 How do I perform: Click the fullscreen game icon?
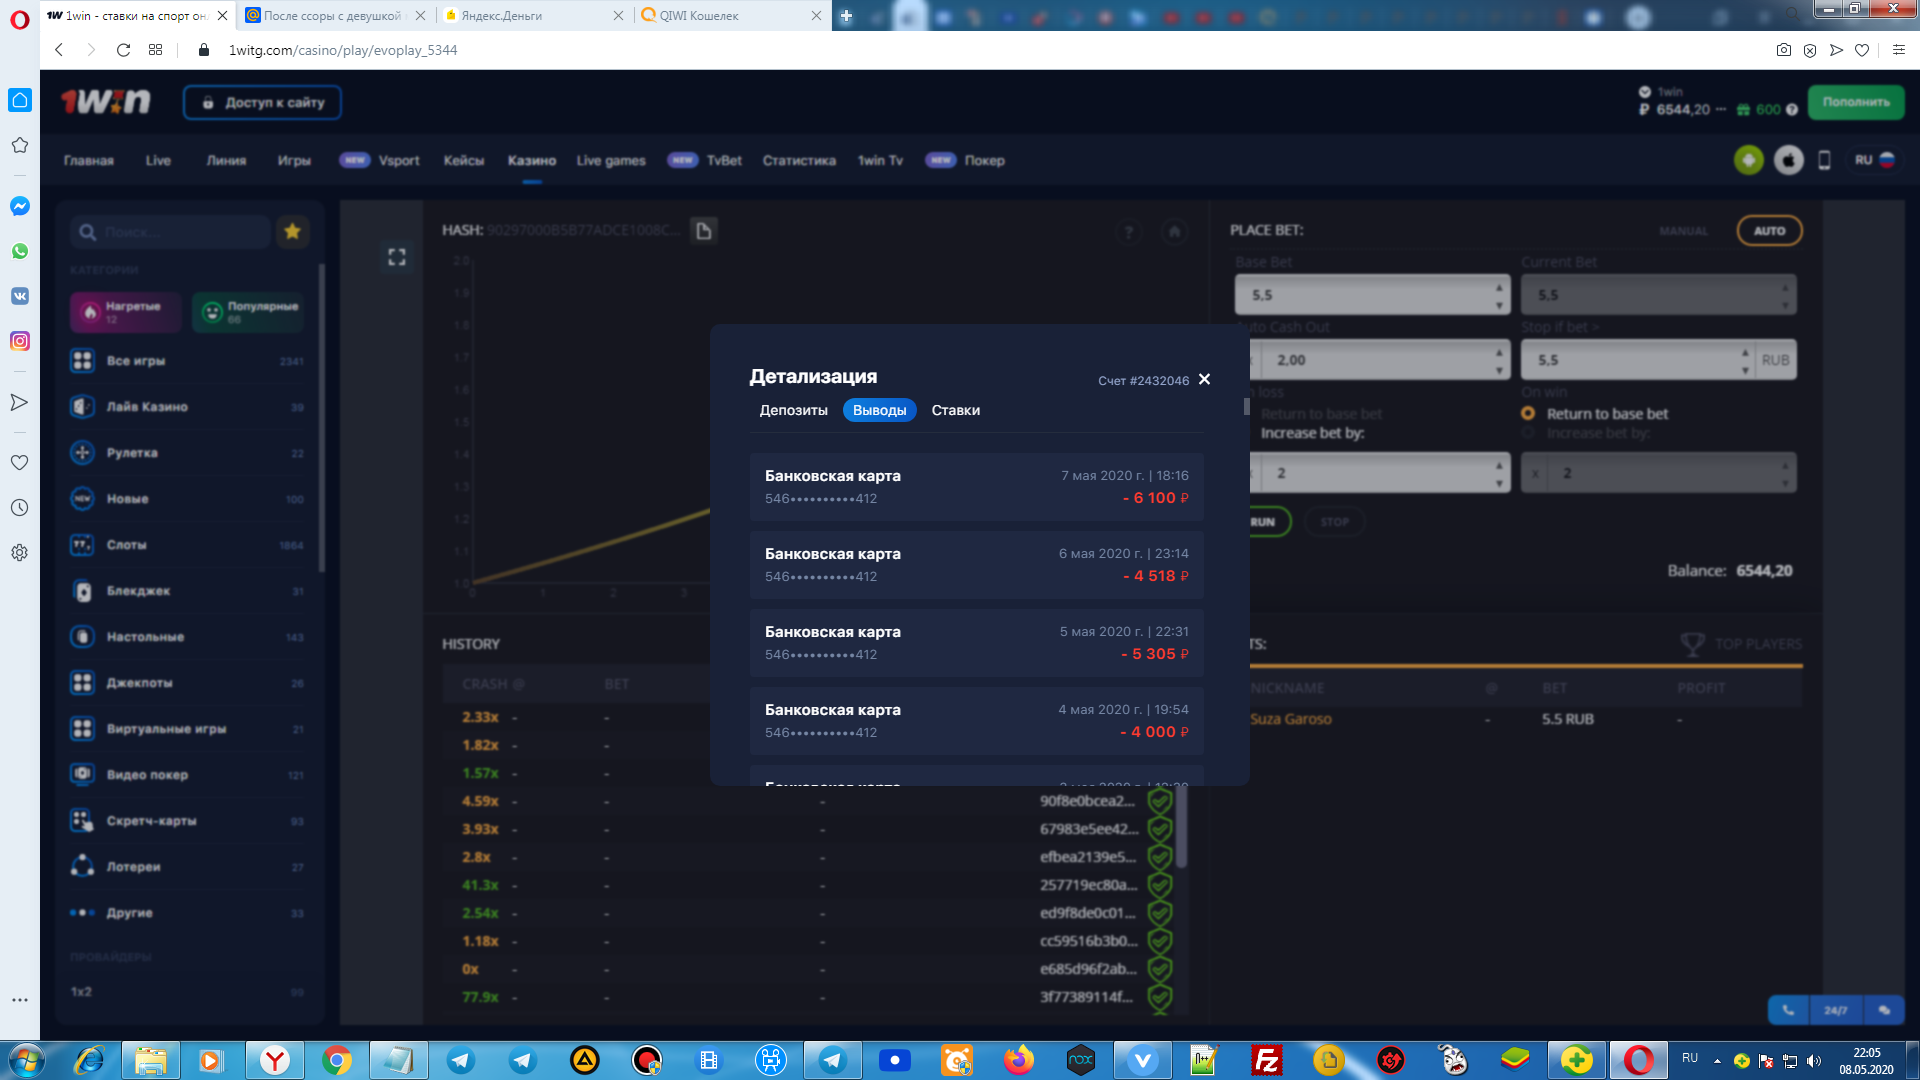(x=397, y=257)
